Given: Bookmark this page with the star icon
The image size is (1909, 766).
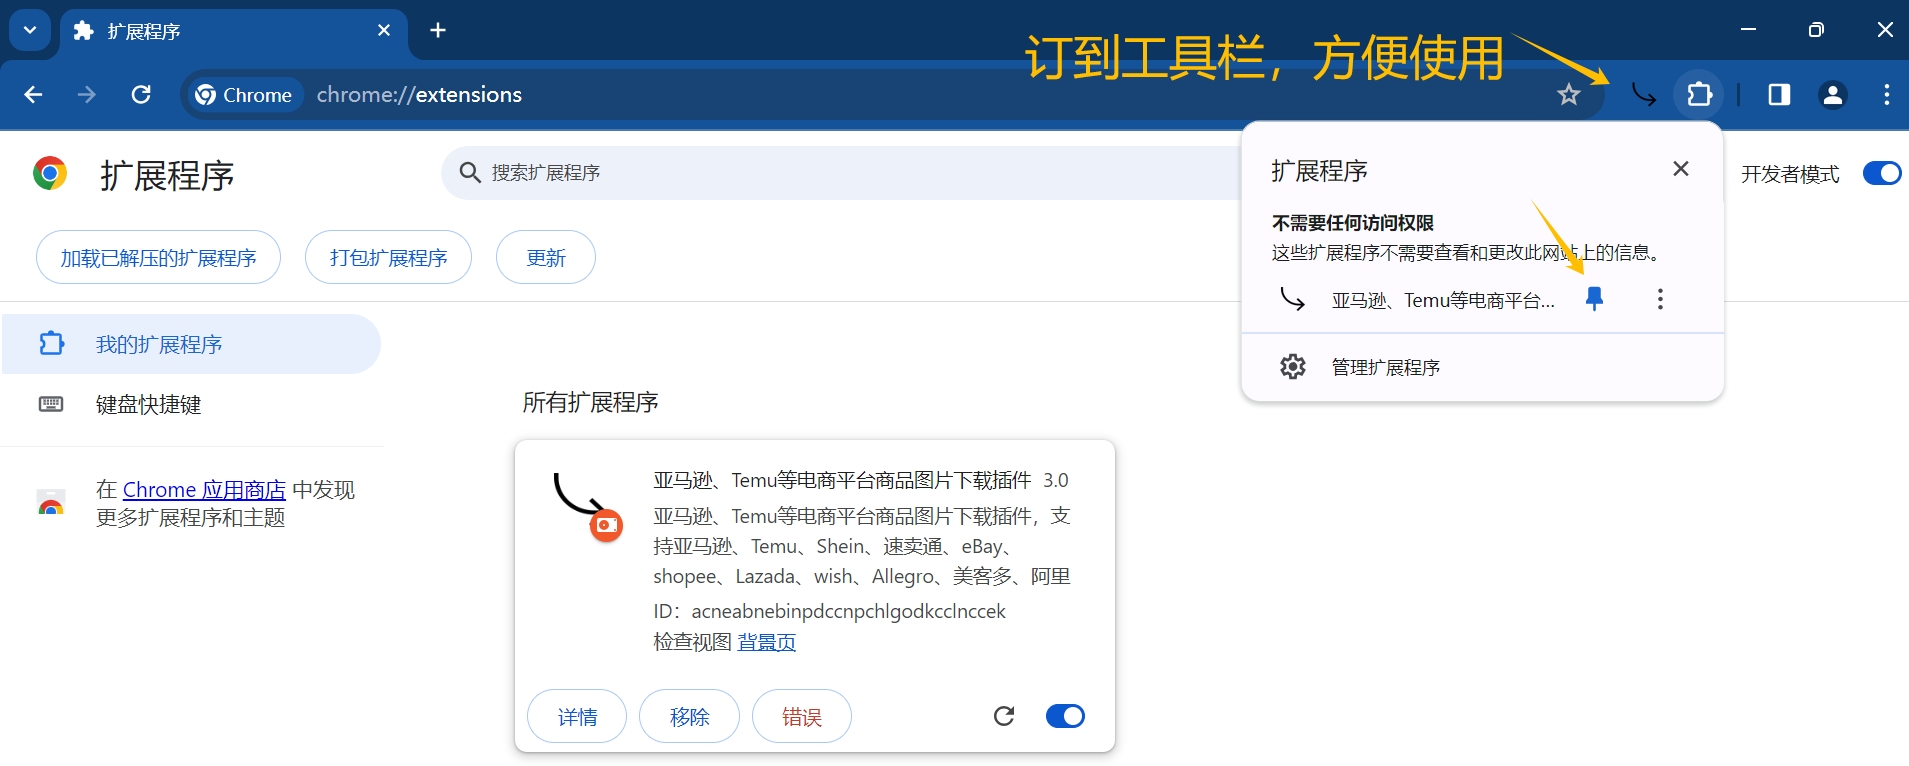Looking at the screenshot, I should (1568, 95).
